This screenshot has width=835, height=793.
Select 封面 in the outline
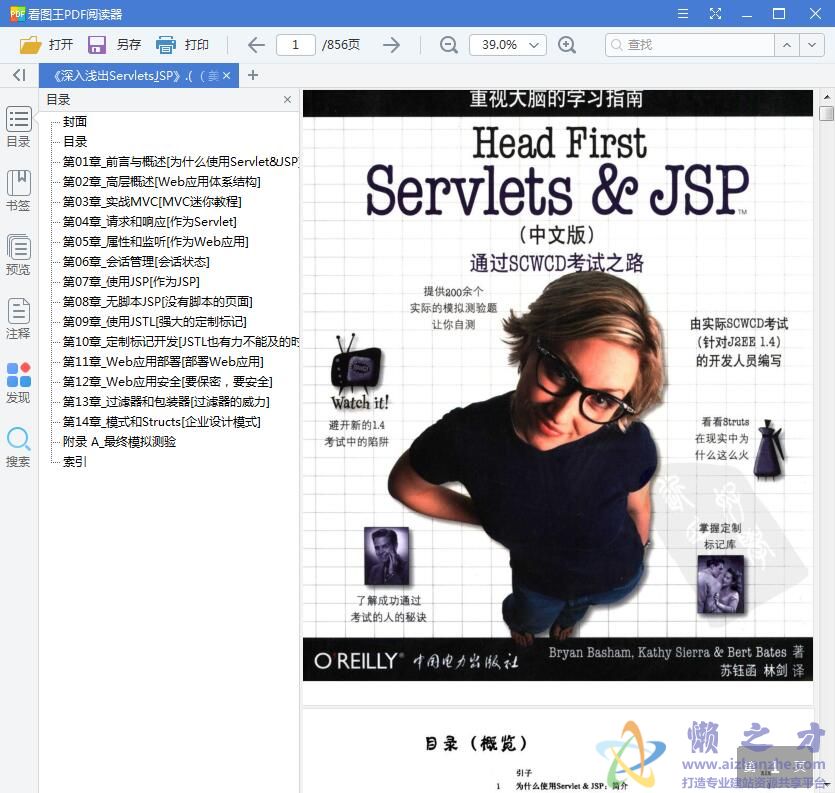75,121
